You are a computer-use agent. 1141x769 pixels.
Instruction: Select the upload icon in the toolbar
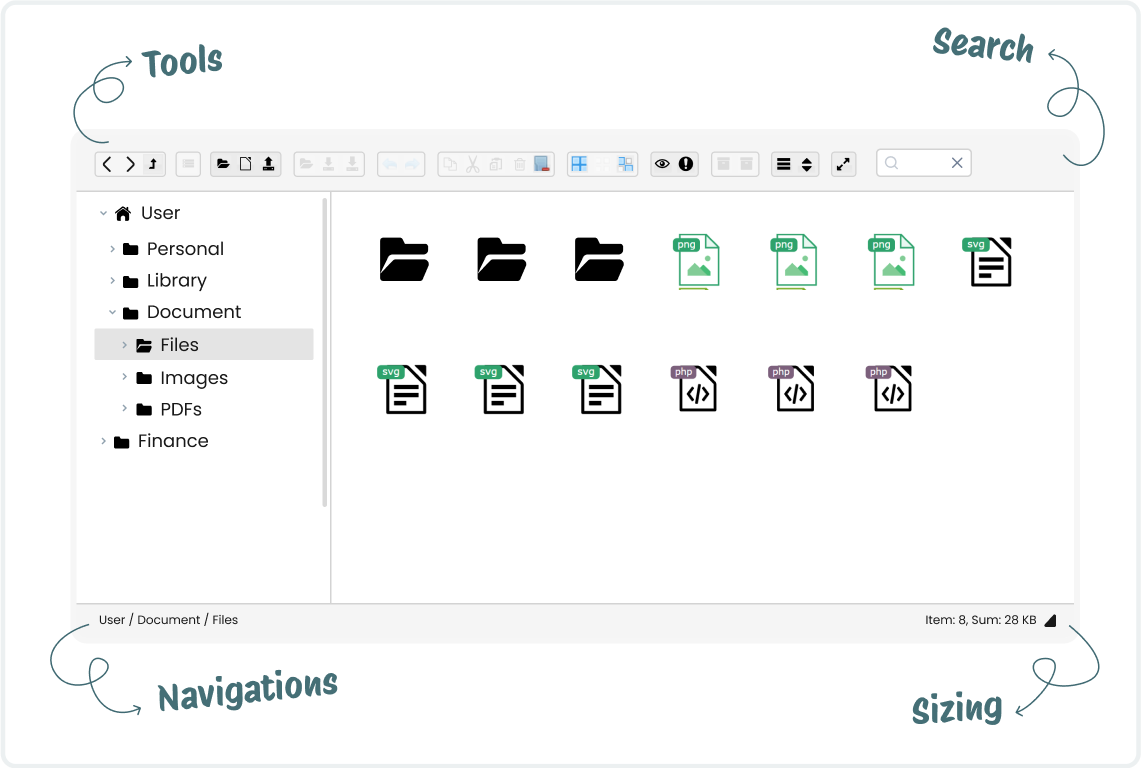point(268,163)
